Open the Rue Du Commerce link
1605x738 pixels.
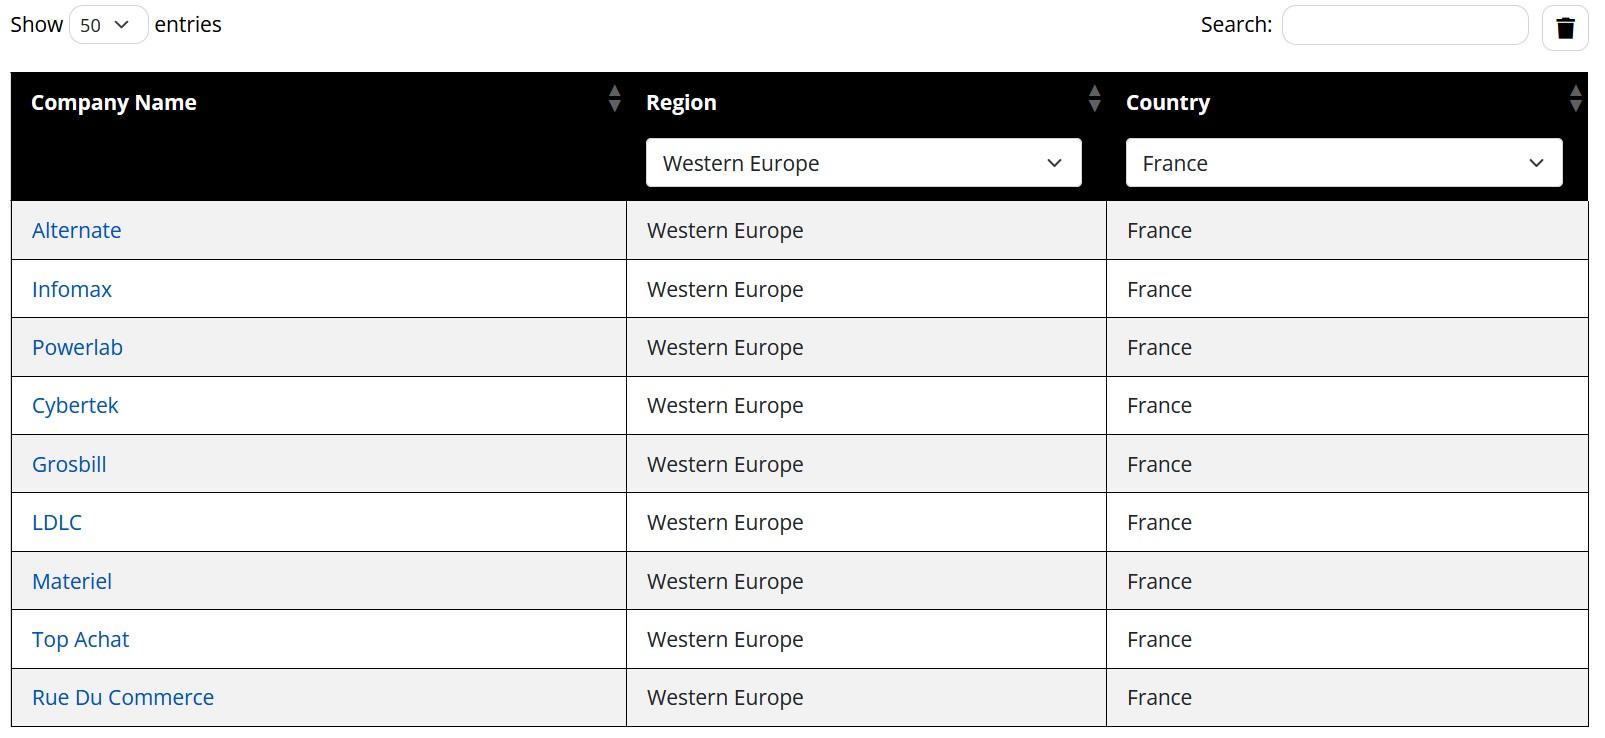123,698
